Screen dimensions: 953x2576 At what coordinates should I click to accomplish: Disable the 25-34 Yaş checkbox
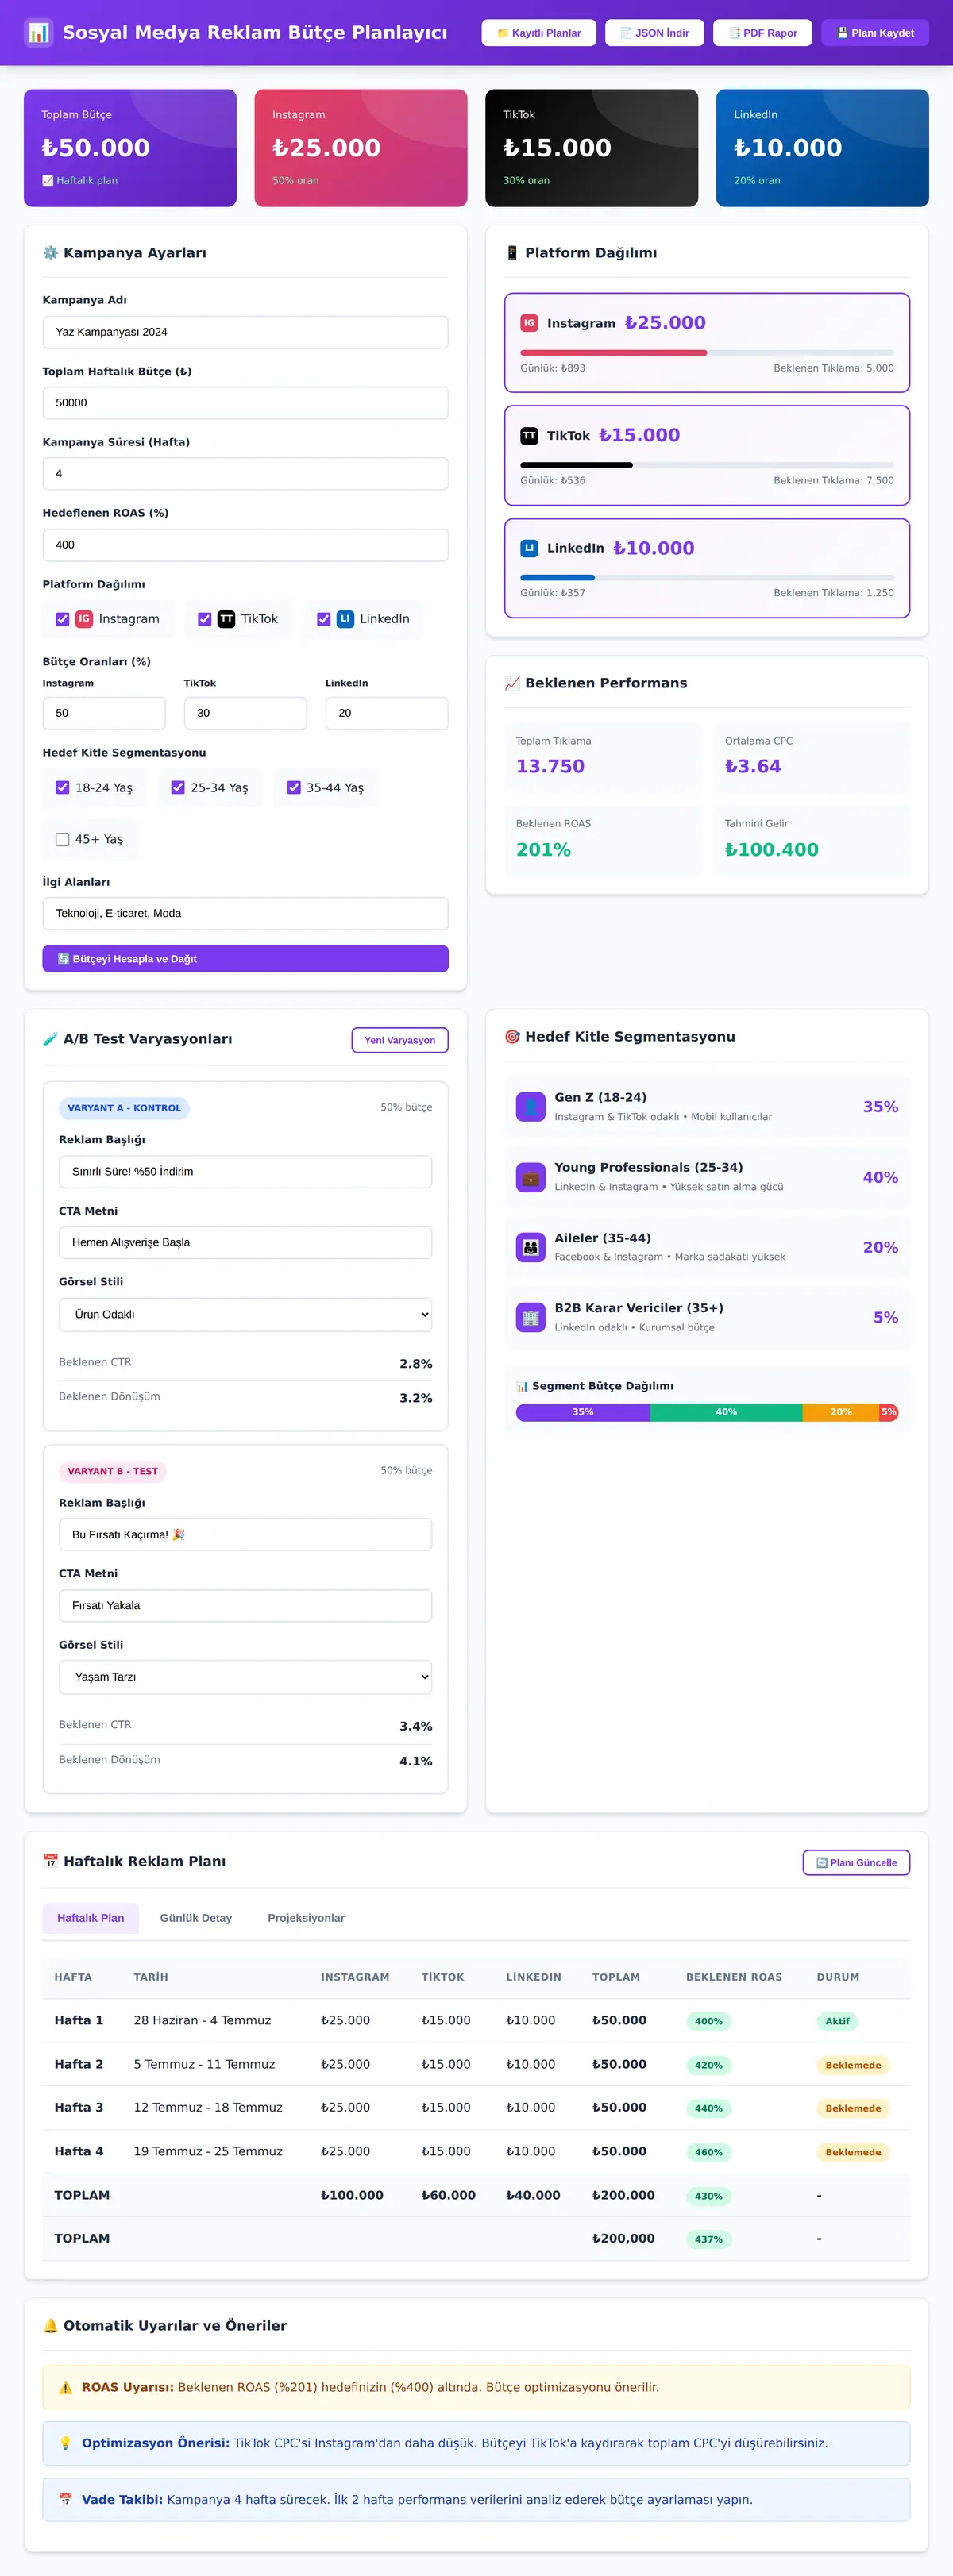[x=178, y=788]
